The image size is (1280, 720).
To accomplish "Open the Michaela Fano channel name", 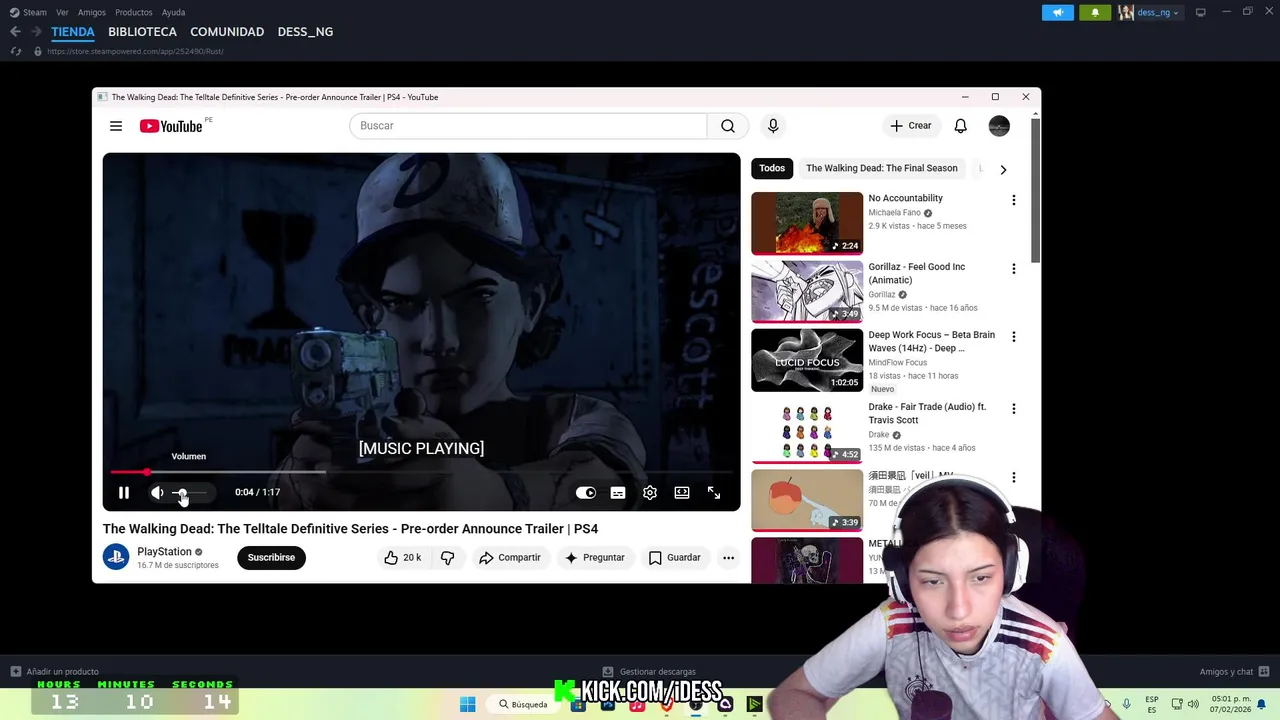I will (x=894, y=213).
